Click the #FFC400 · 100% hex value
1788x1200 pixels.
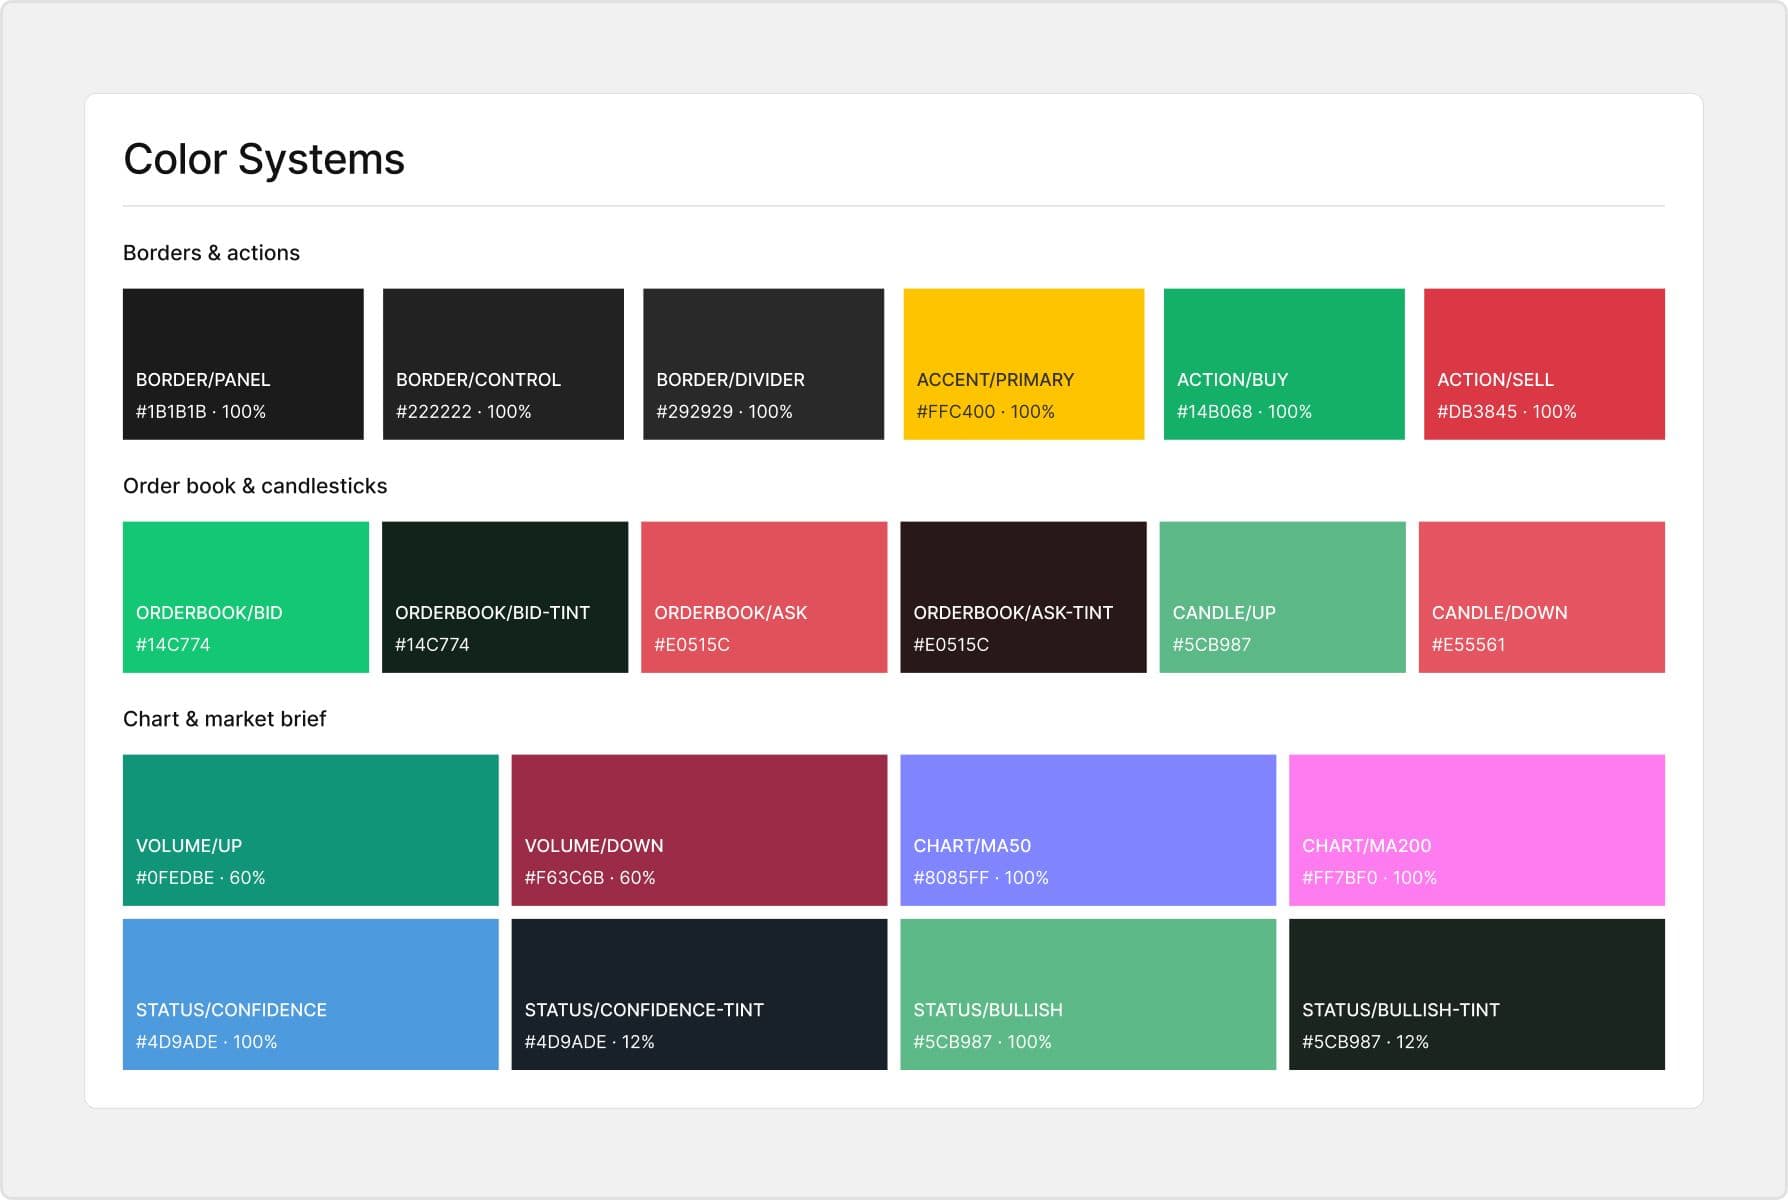pyautogui.click(x=985, y=412)
